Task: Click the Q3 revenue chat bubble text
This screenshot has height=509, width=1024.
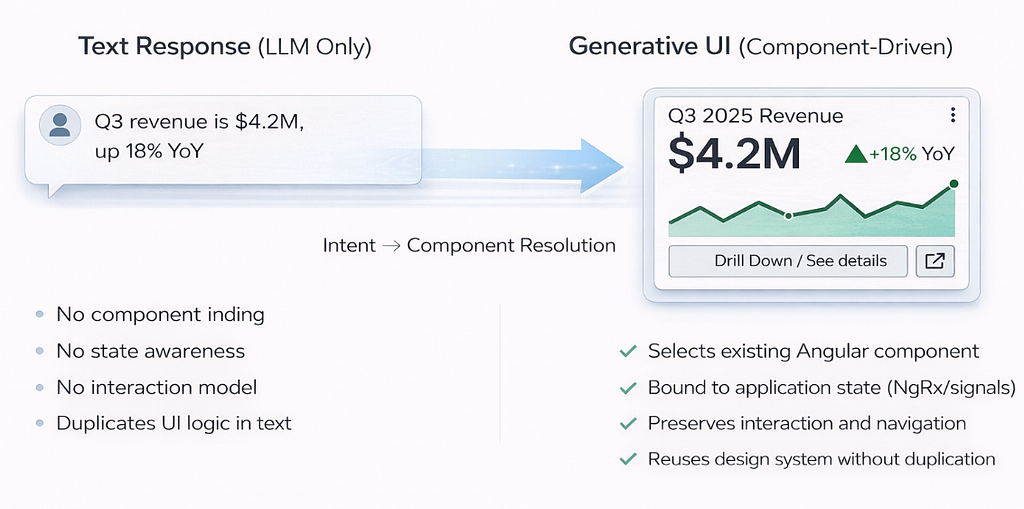Action: (x=199, y=137)
